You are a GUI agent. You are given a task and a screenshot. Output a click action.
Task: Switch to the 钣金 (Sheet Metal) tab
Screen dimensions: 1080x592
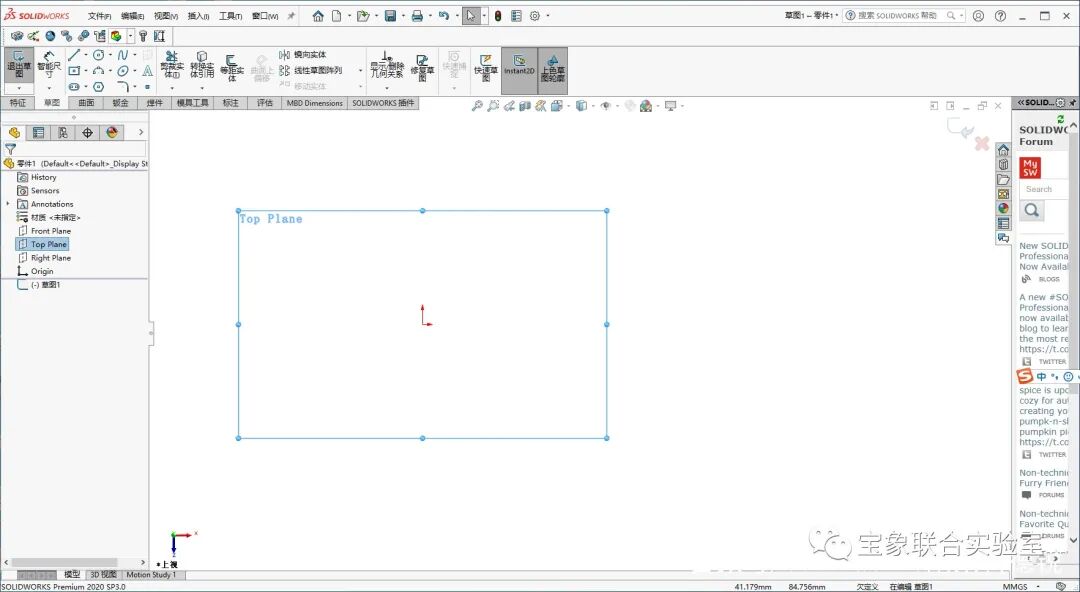[x=121, y=103]
